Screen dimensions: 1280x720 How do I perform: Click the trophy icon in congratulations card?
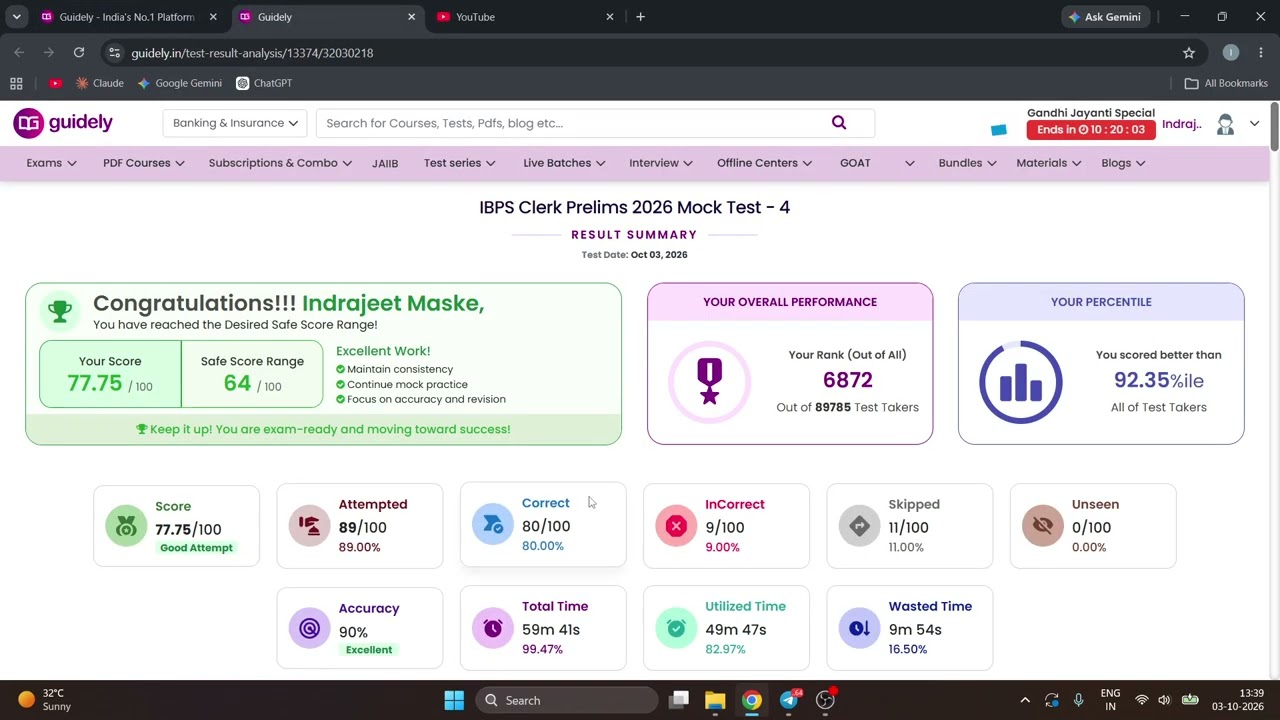coord(60,311)
